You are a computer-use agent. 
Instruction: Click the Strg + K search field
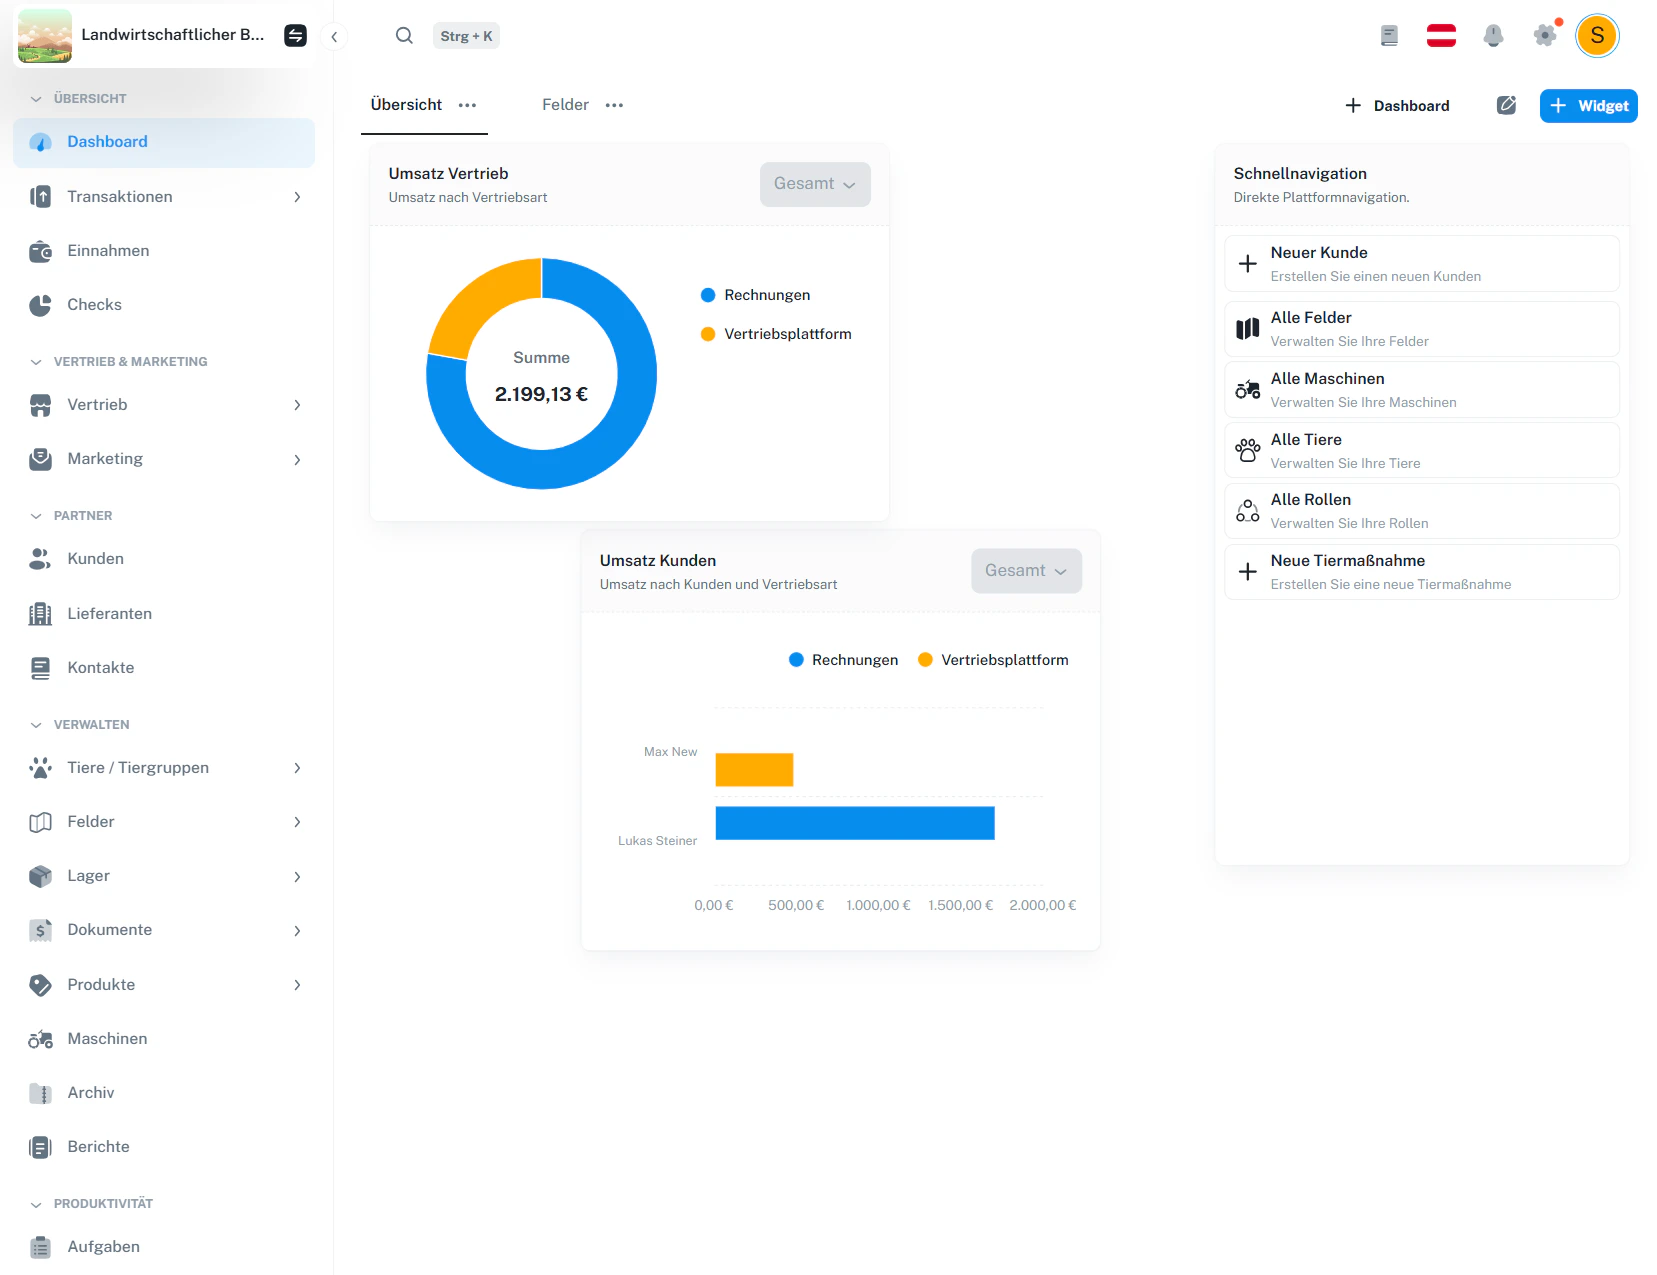pyautogui.click(x=466, y=35)
